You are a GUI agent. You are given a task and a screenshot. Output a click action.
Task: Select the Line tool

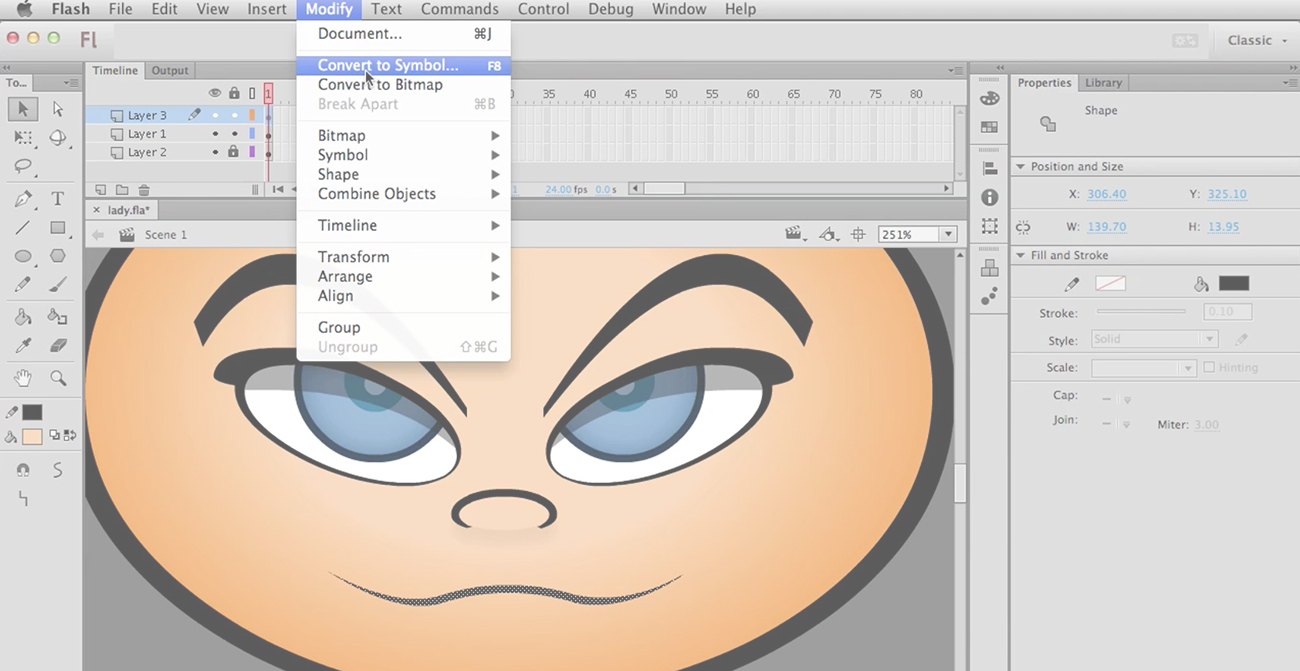click(x=23, y=228)
